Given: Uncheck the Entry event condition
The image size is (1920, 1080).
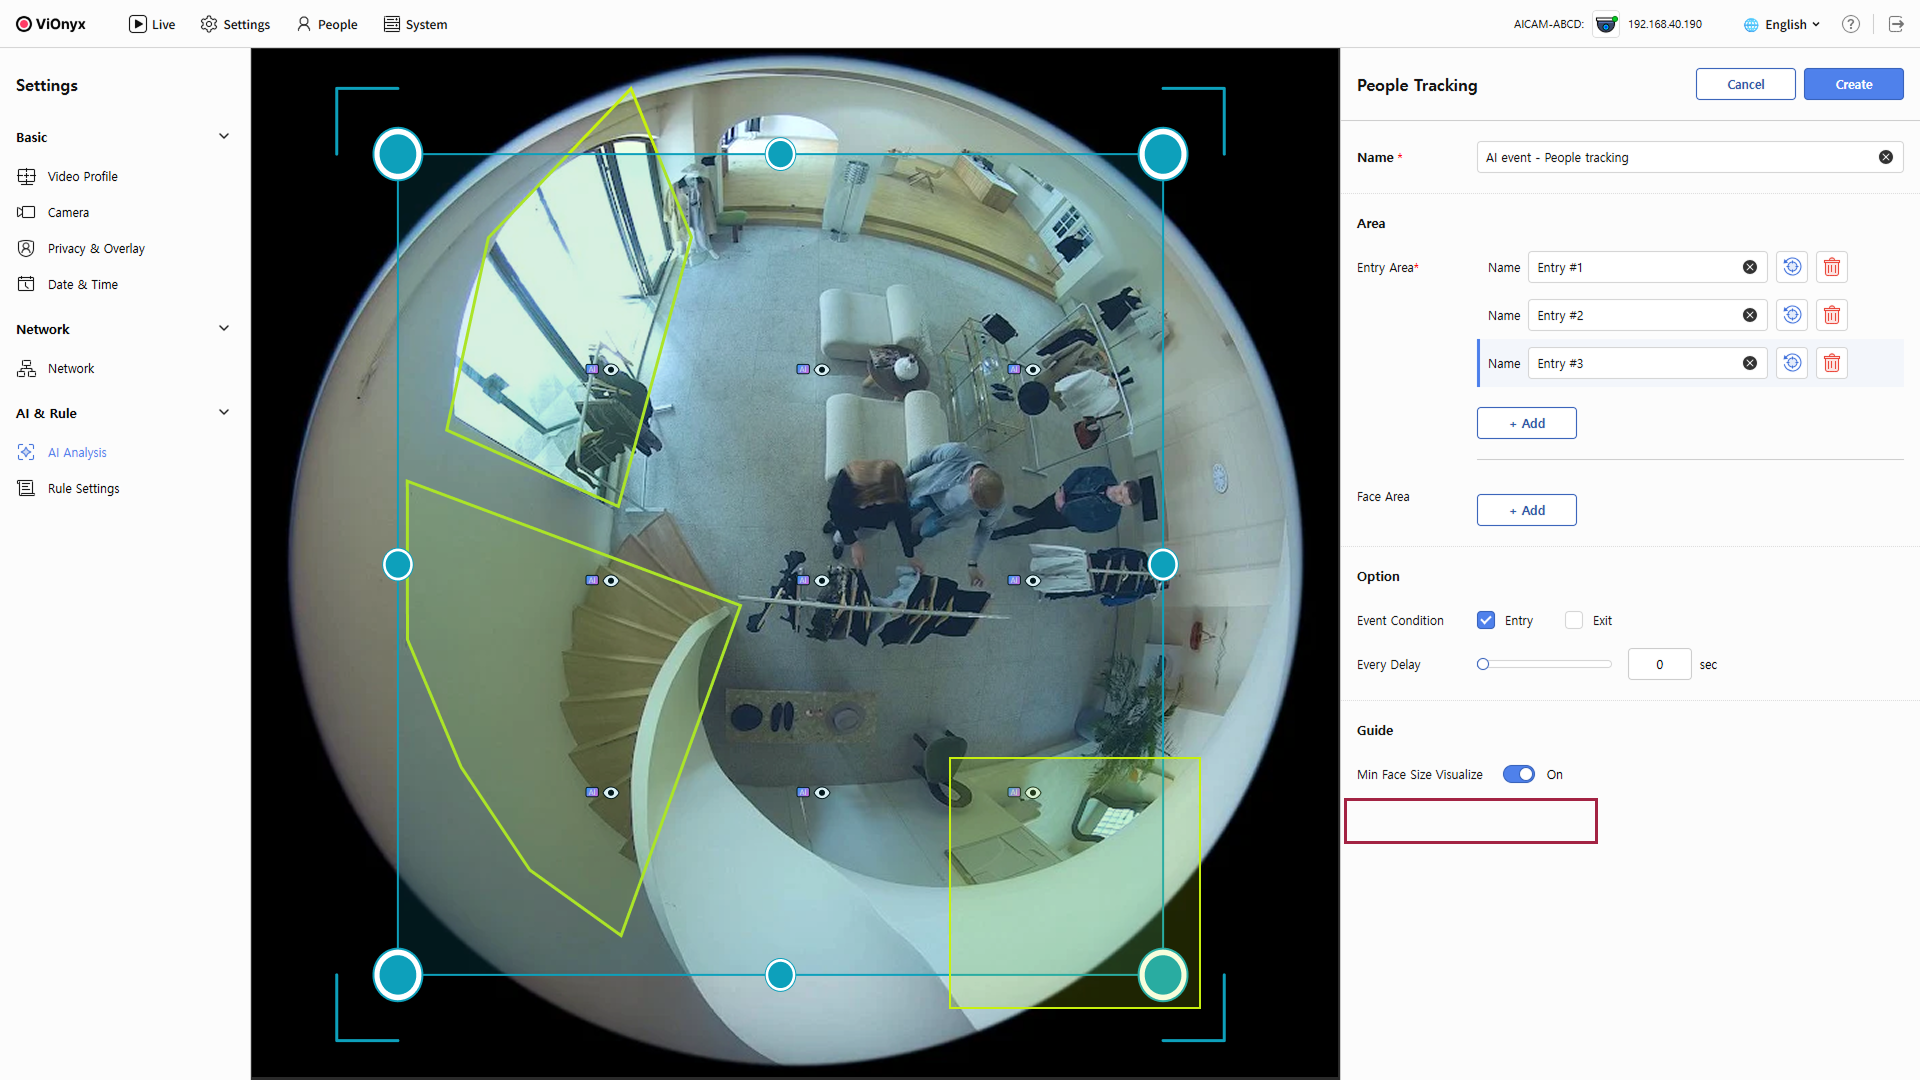Looking at the screenshot, I should tap(1485, 620).
